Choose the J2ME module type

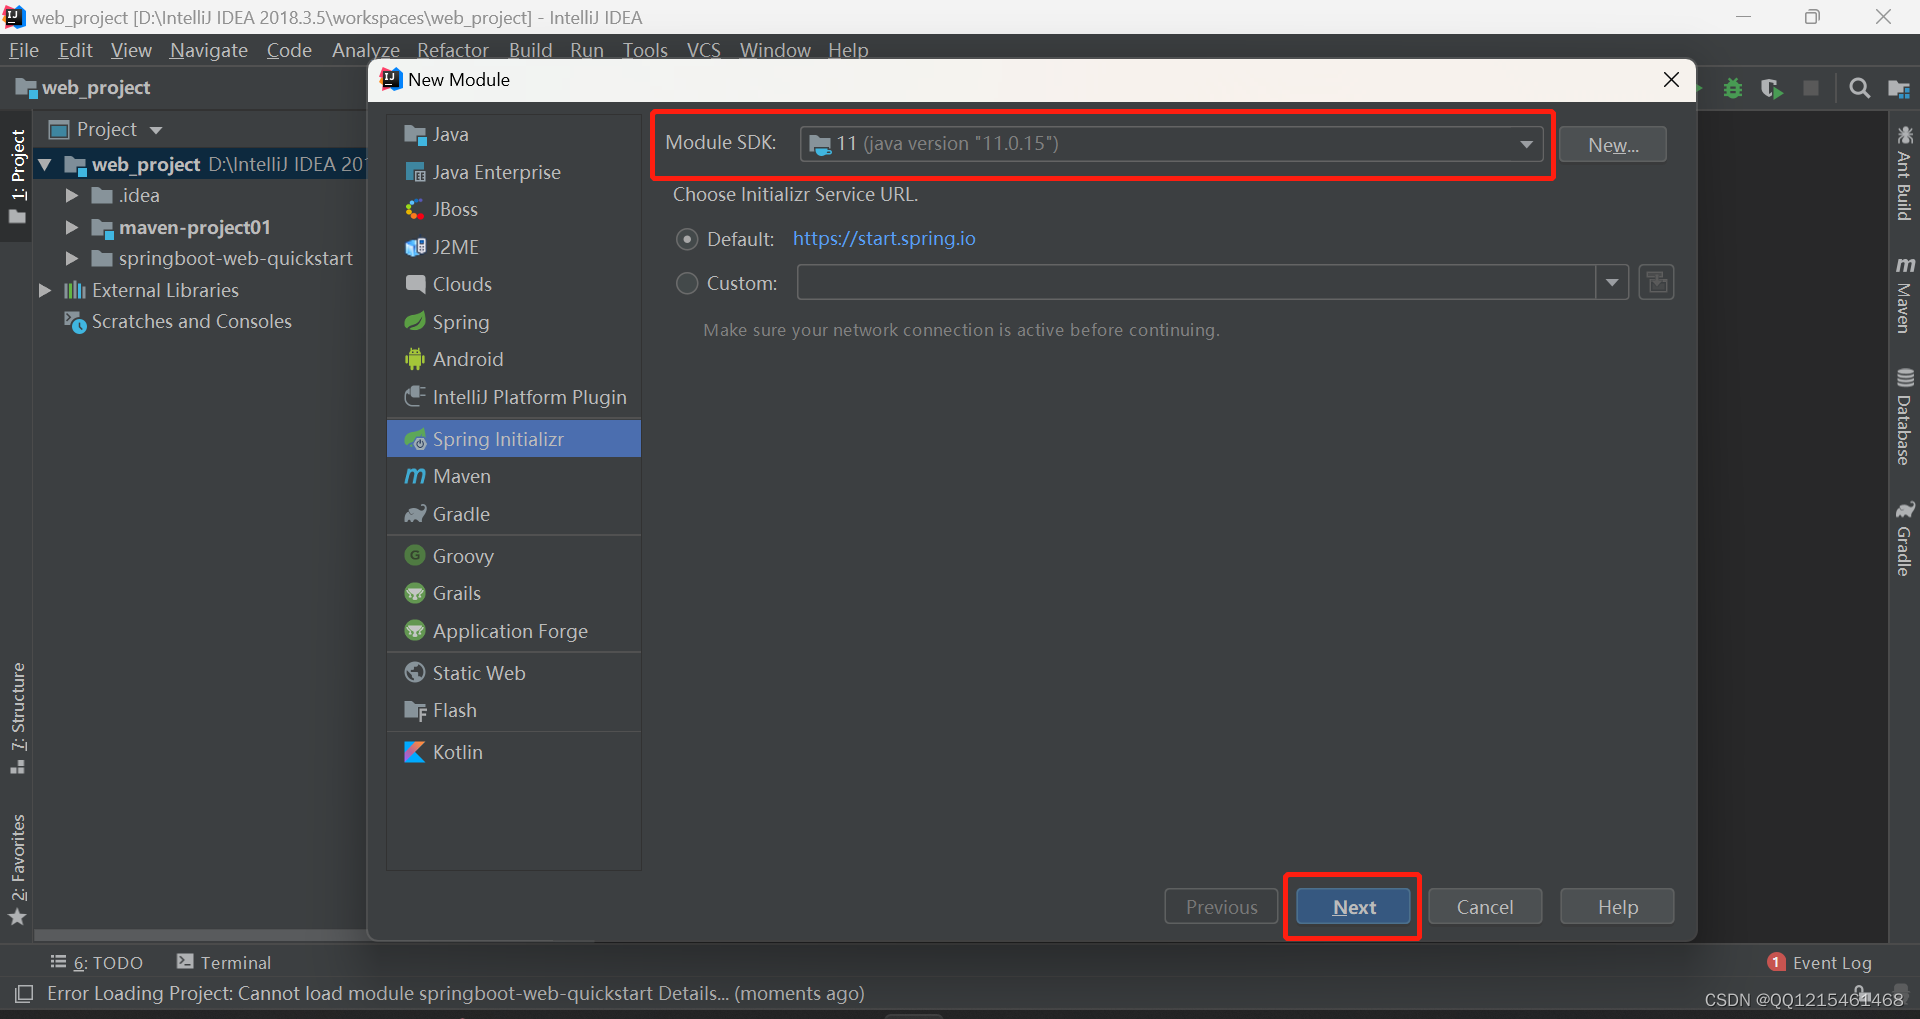513,247
